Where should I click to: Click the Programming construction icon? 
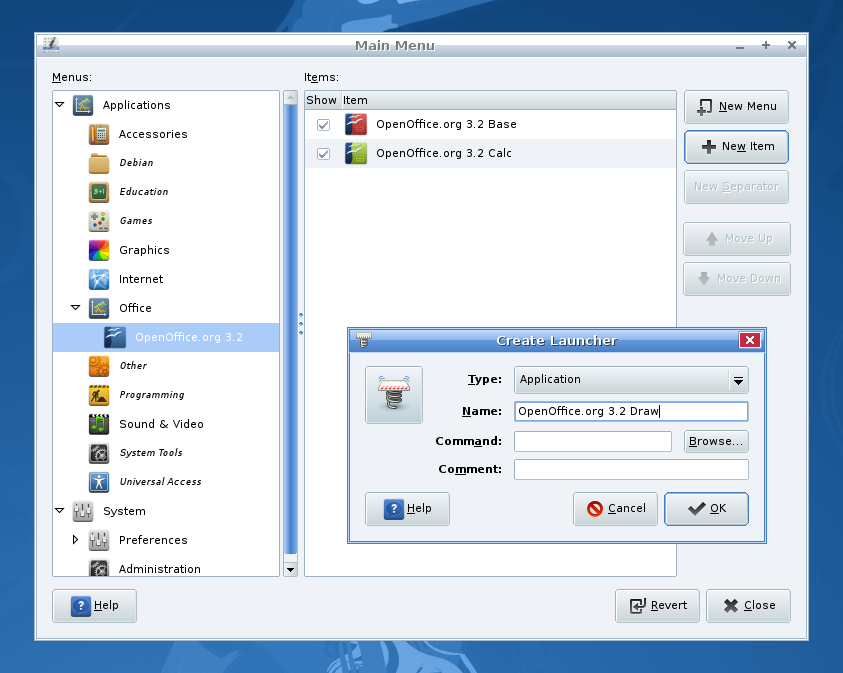pos(99,395)
